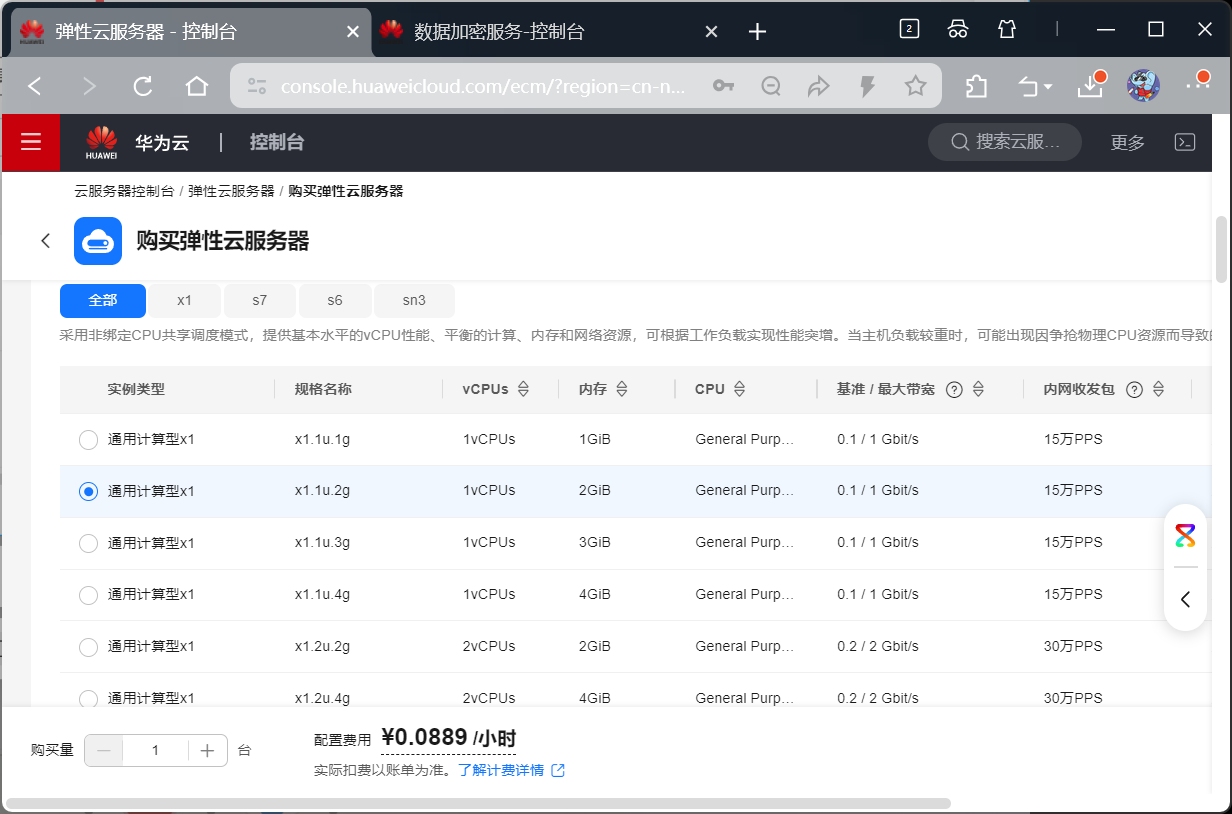This screenshot has width=1232, height=814.
Task: Click the browser forward arrow
Action: coord(89,86)
